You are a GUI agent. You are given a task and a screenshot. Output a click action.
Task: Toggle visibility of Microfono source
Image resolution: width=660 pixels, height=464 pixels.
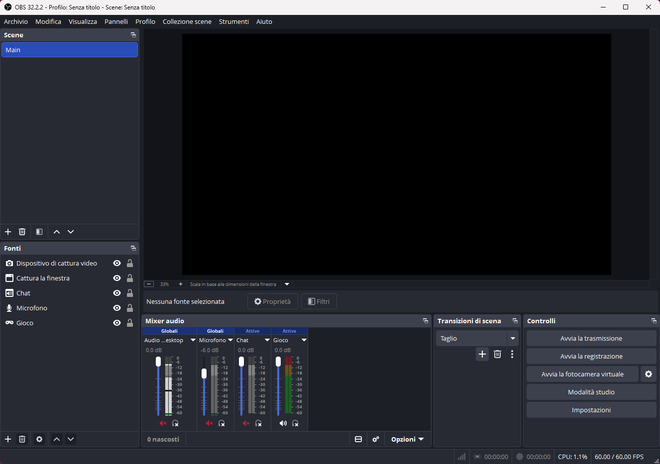point(117,308)
